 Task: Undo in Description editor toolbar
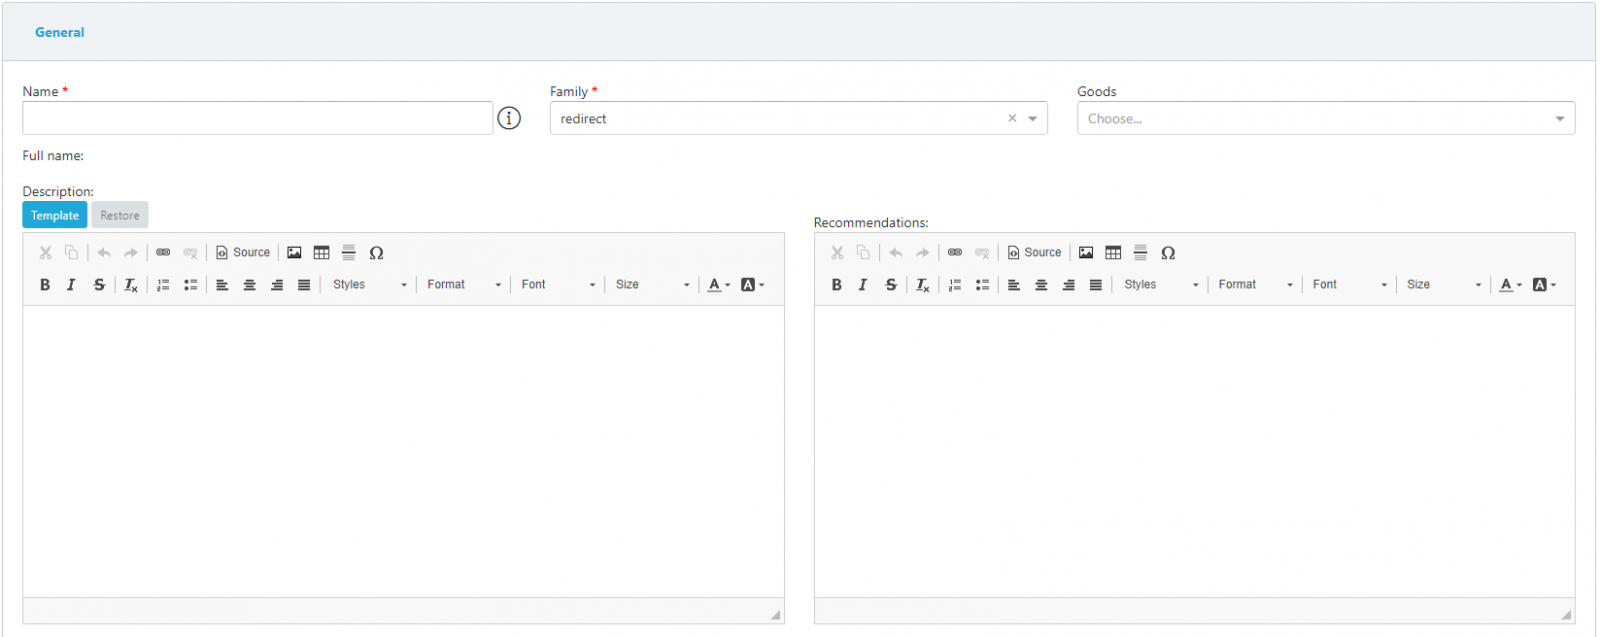pos(104,253)
